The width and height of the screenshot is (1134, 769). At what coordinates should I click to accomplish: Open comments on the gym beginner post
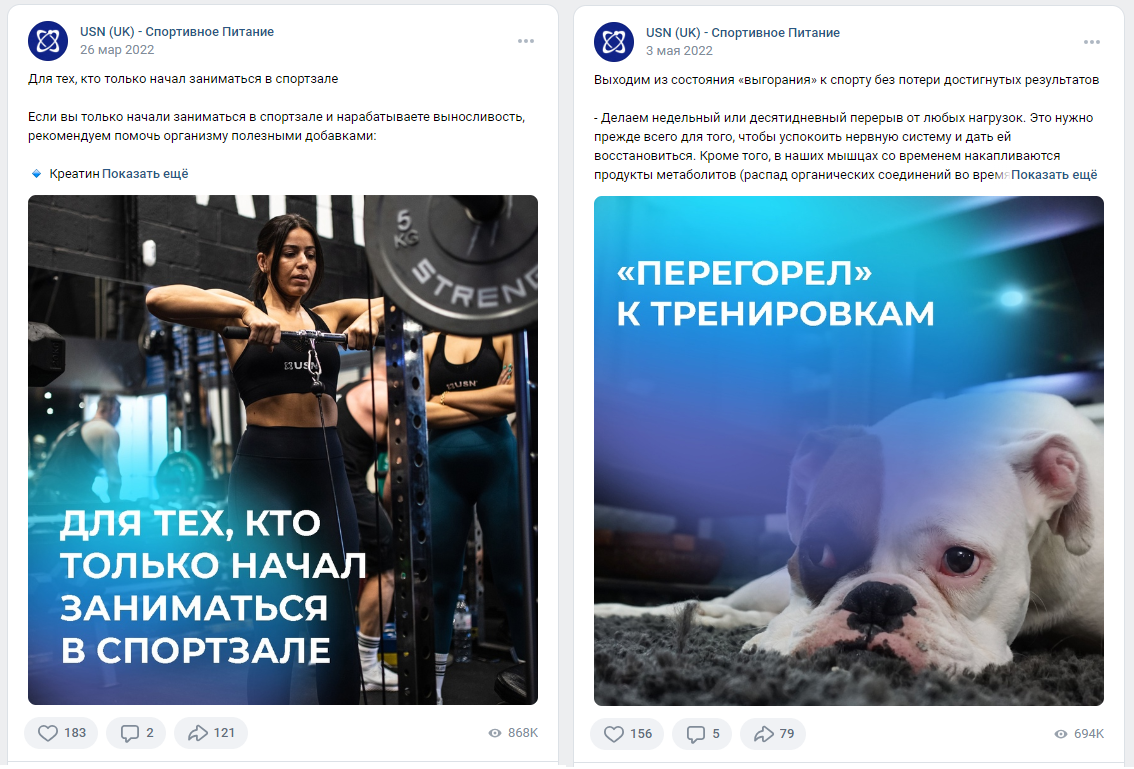[136, 733]
